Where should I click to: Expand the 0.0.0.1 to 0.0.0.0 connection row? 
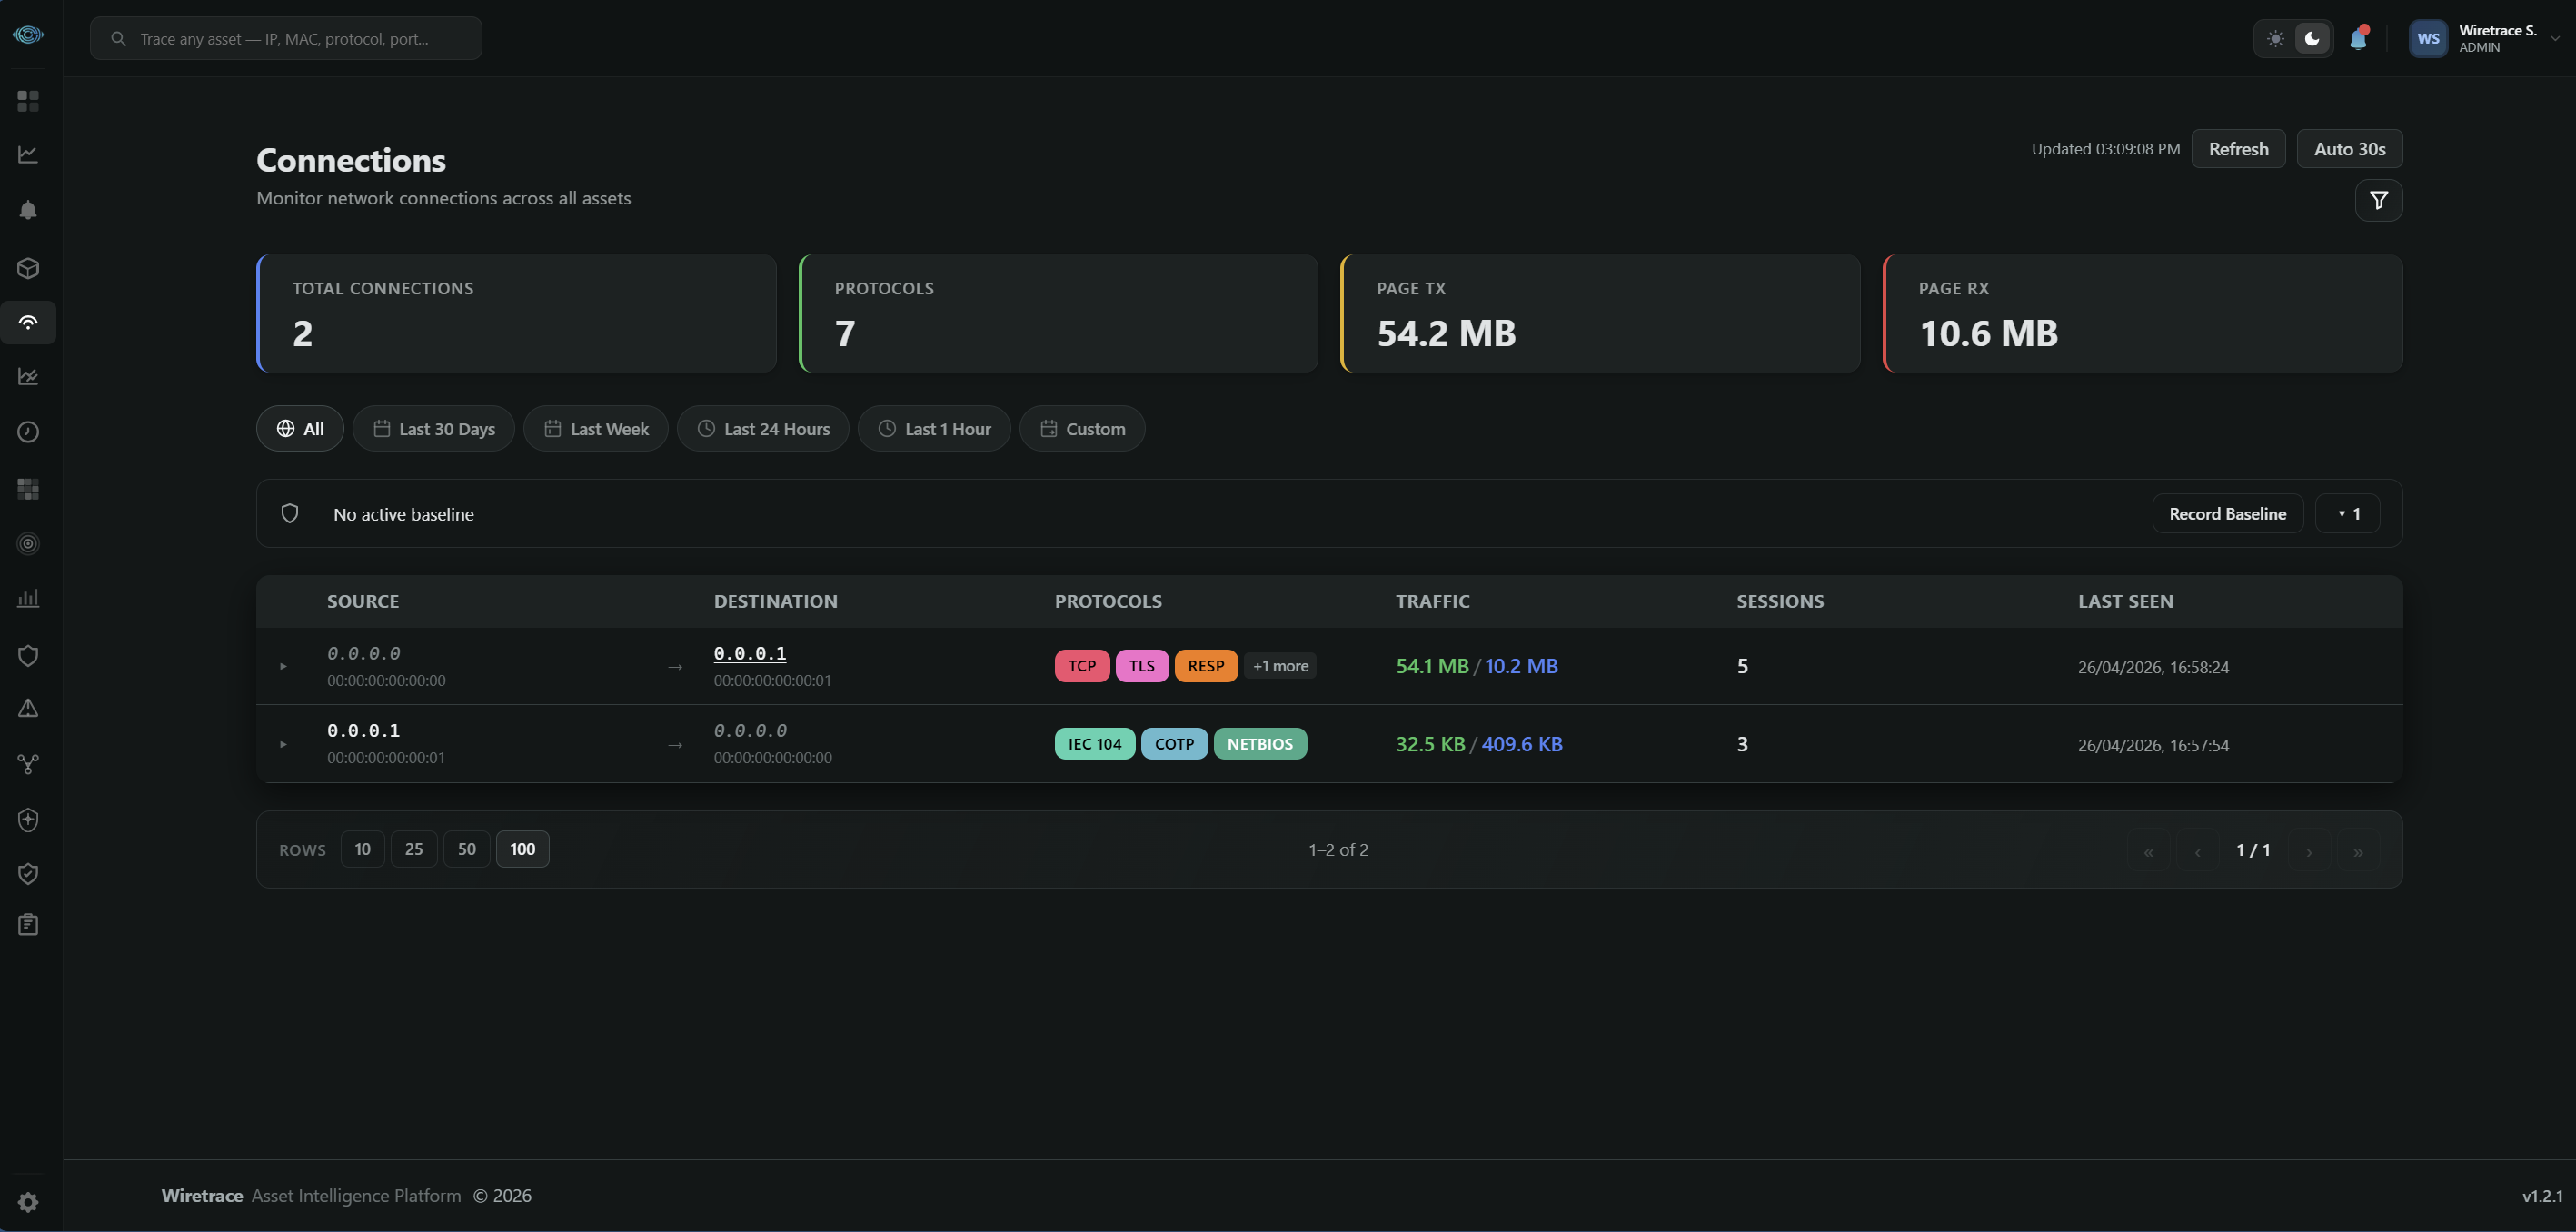click(x=283, y=744)
